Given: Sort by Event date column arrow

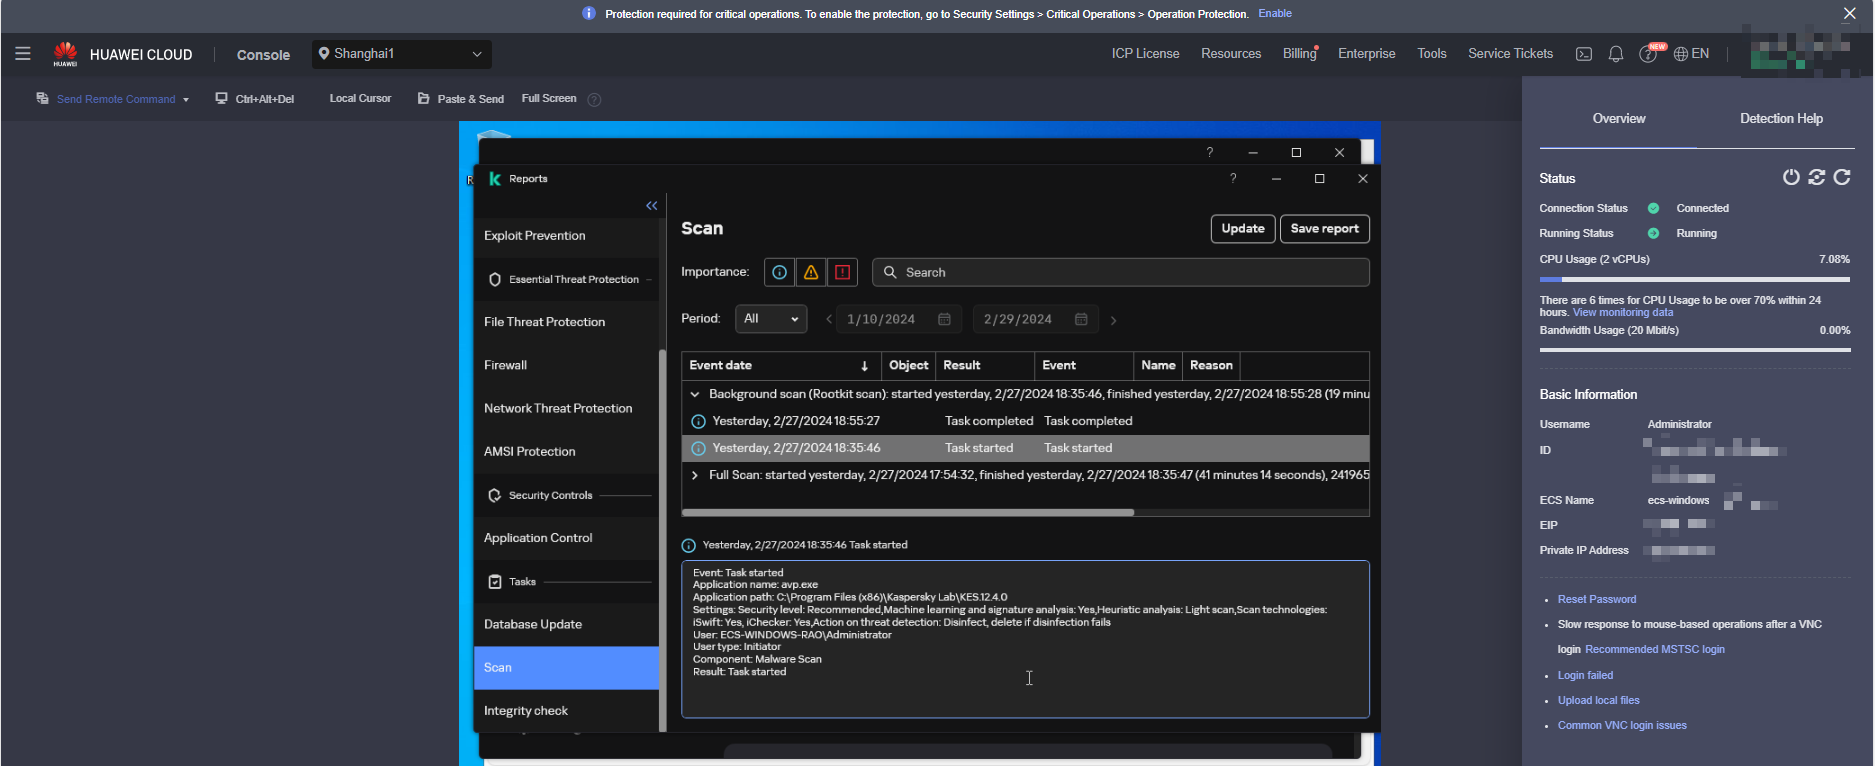Looking at the screenshot, I should click(865, 366).
